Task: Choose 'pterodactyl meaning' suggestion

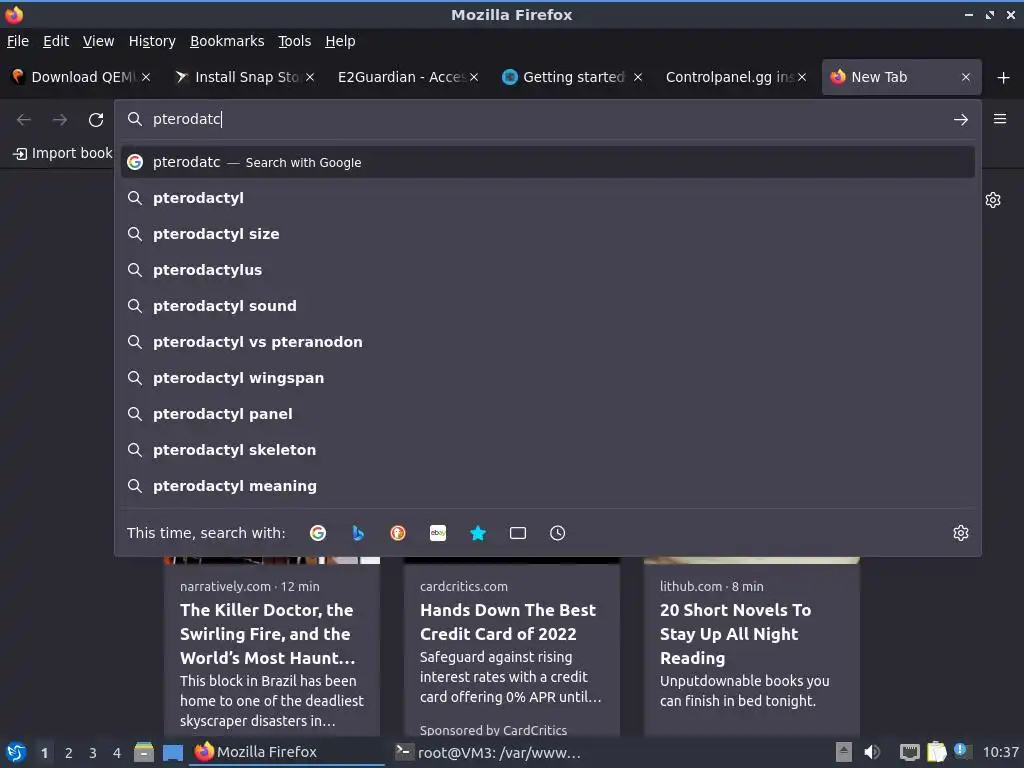Action: 548,486
